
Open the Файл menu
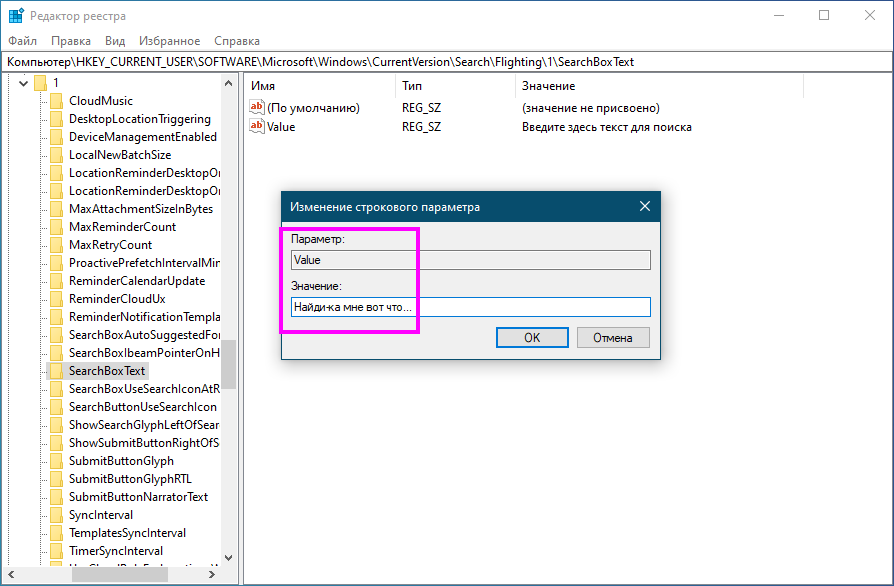tap(22, 41)
